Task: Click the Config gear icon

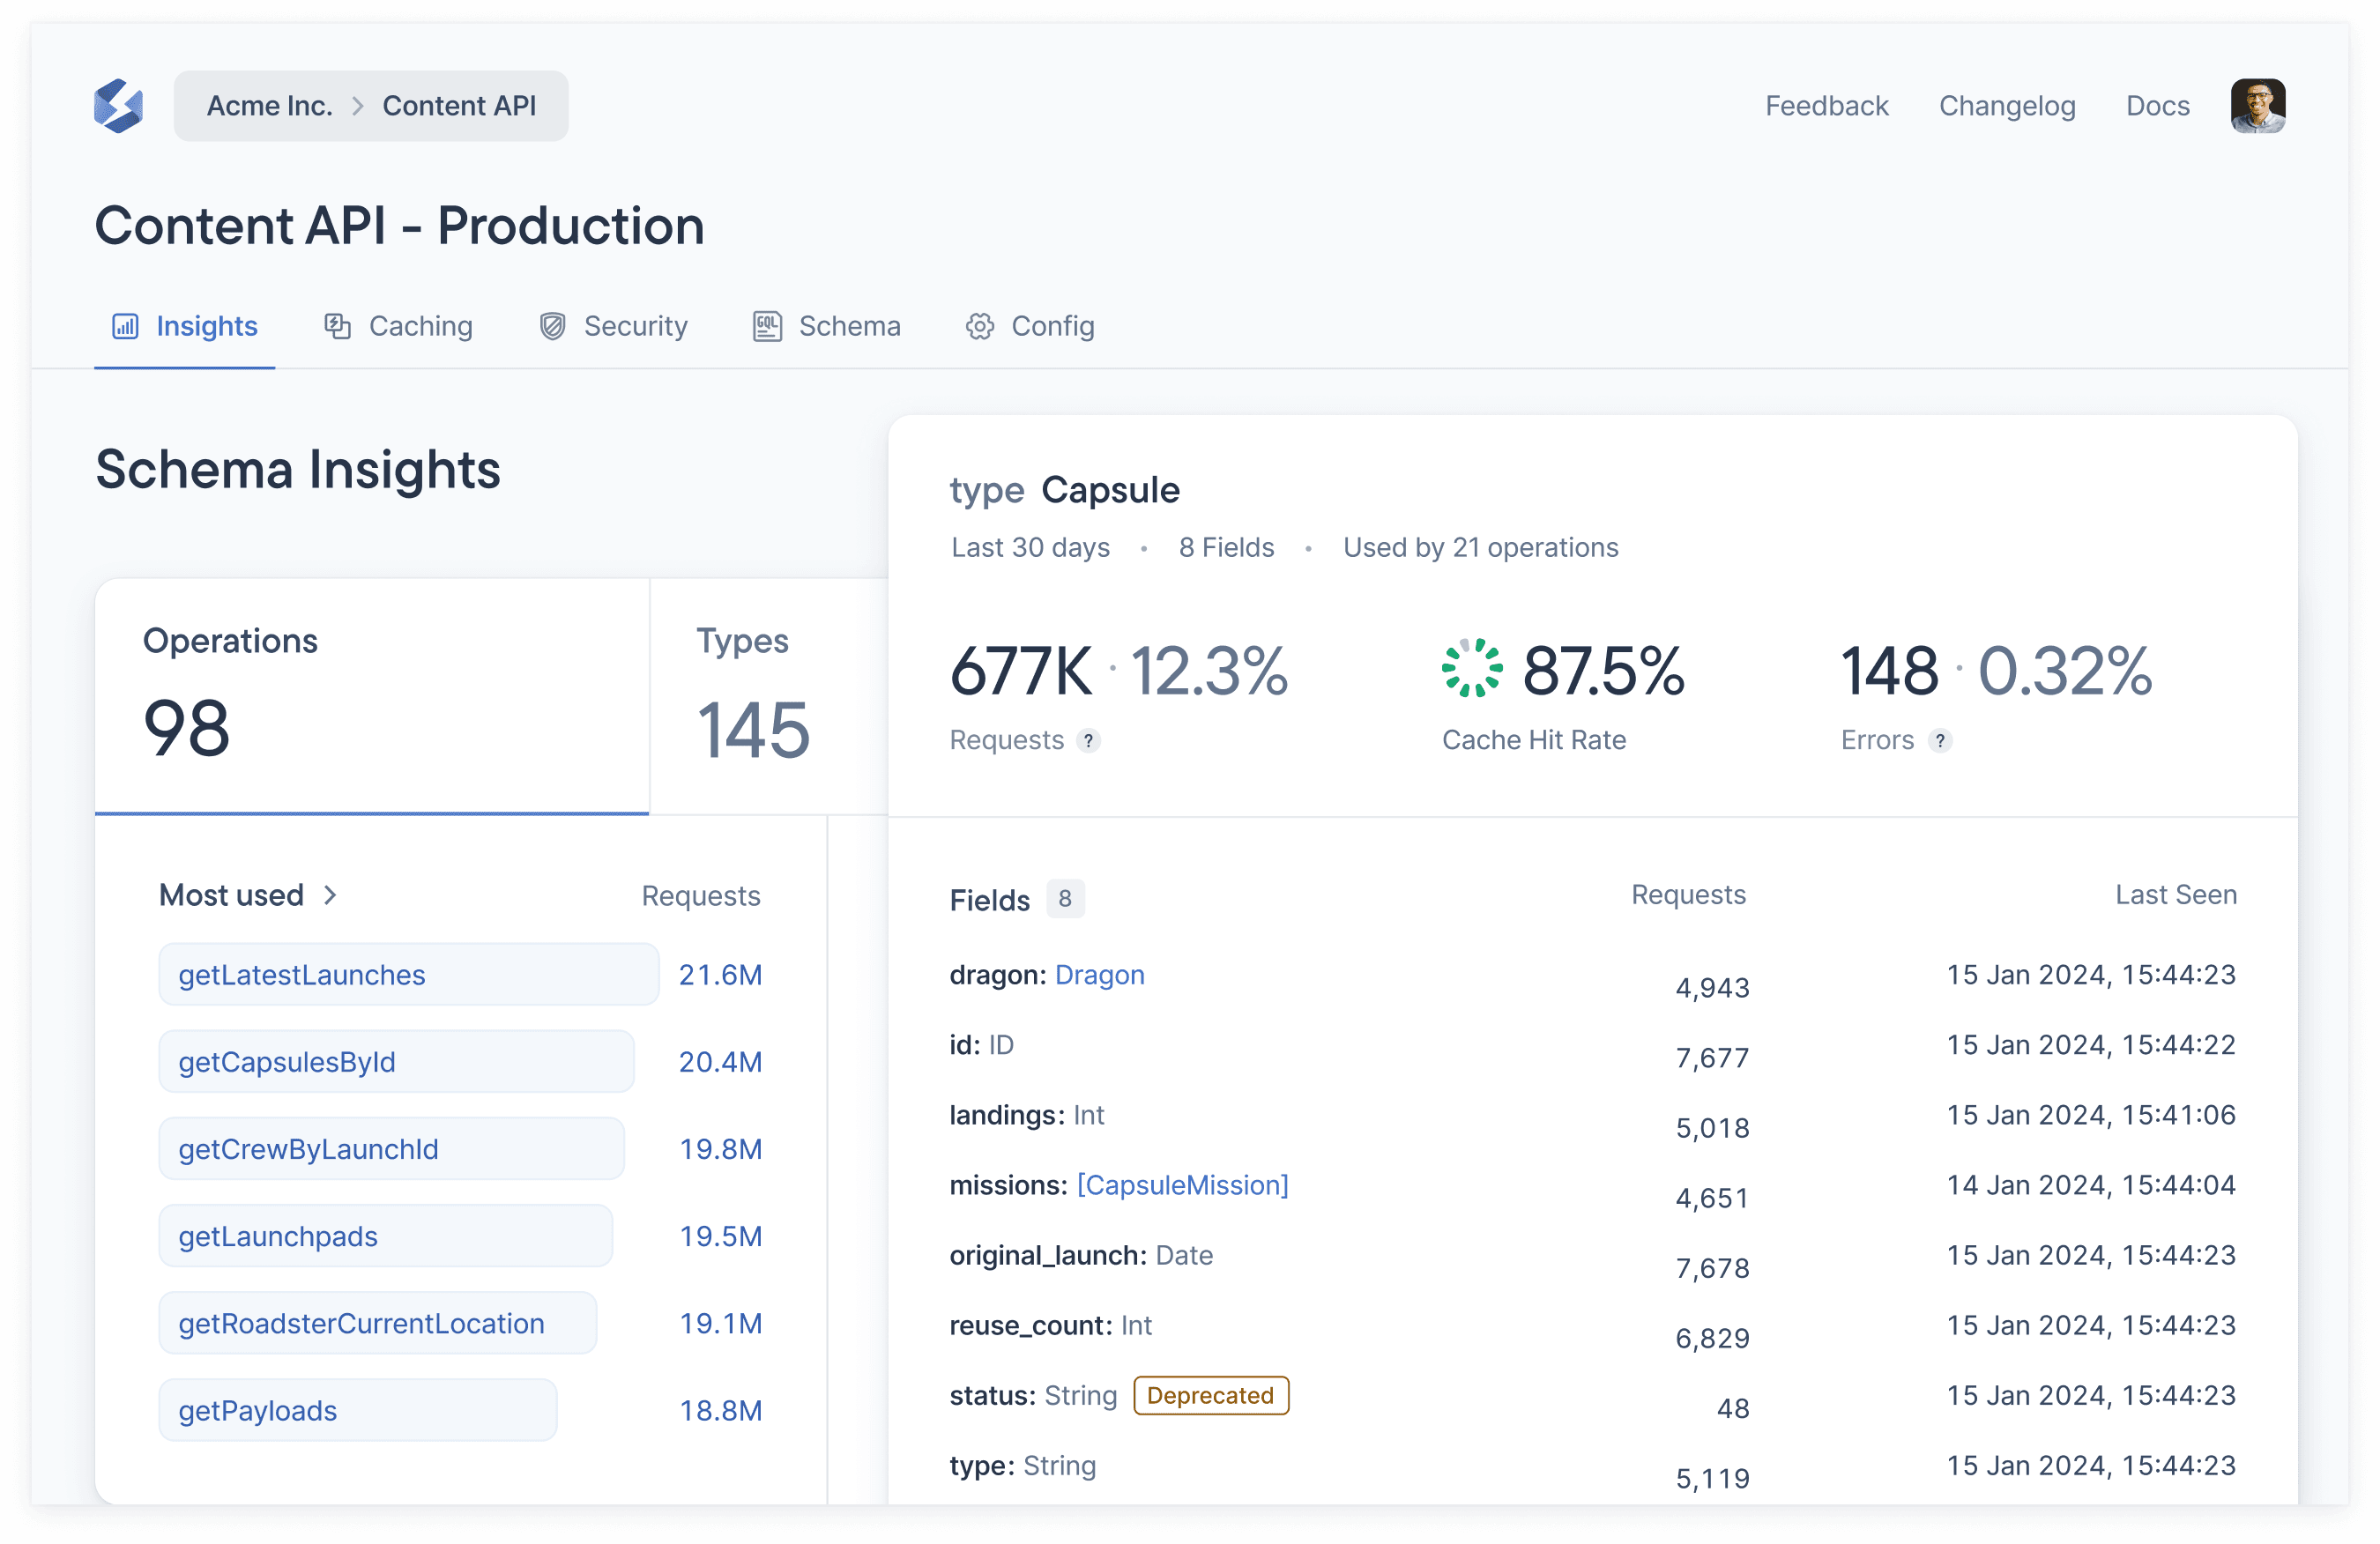Action: click(979, 326)
